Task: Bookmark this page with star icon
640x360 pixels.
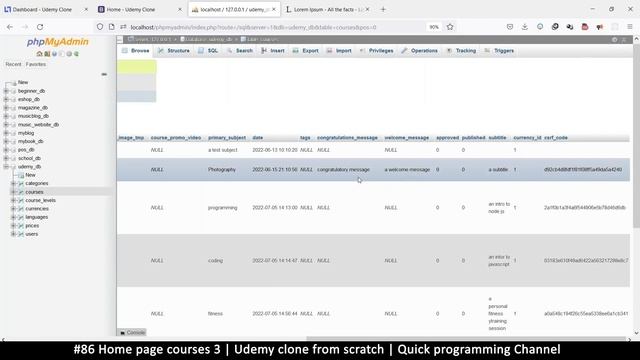Action: [450, 27]
